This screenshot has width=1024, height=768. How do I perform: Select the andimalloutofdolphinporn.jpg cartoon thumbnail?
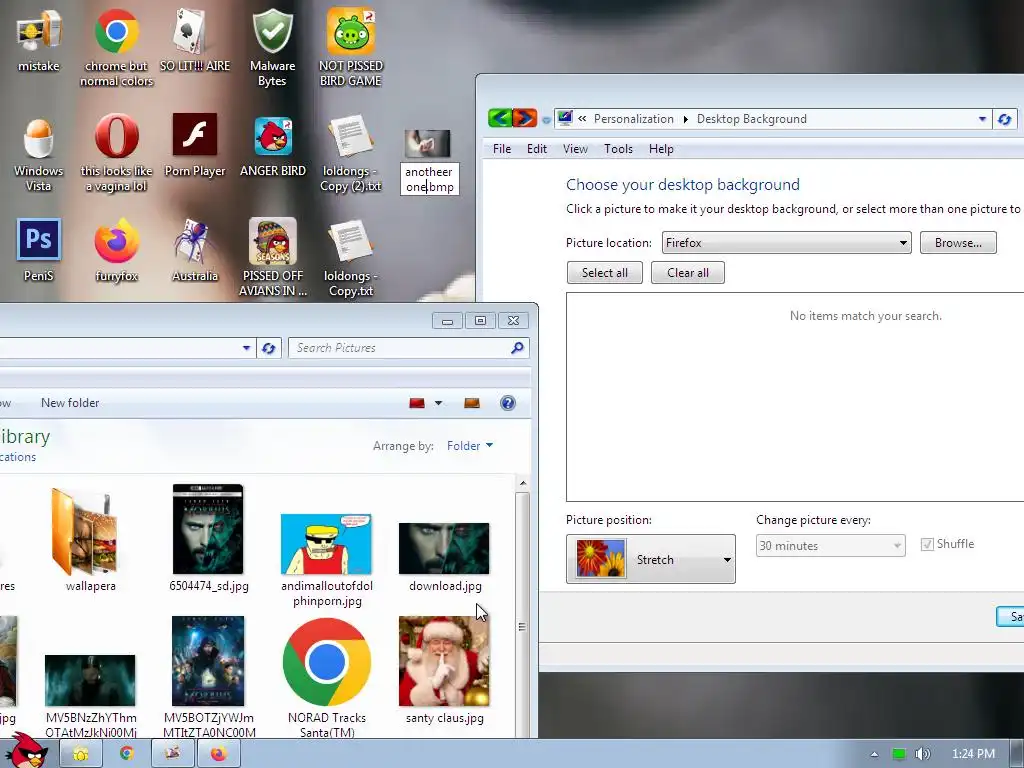[x=327, y=544]
